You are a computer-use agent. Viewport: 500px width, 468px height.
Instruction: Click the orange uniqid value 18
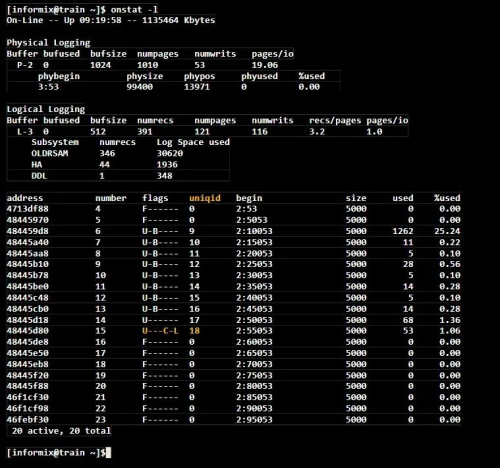pos(194,331)
